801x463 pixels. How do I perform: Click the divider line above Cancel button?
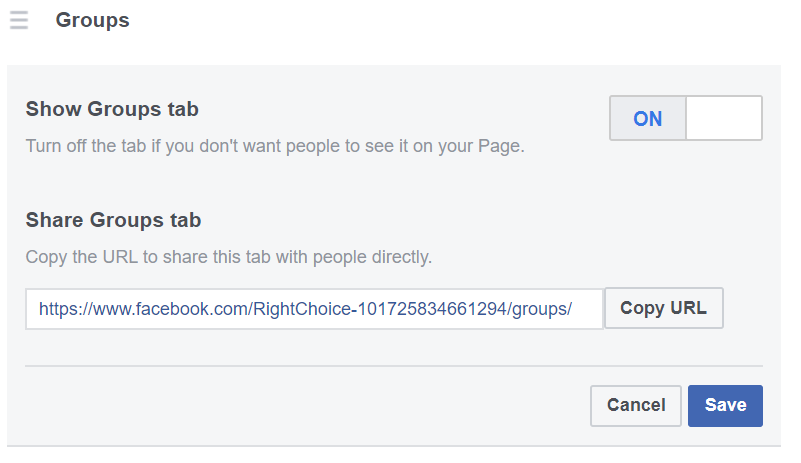pyautogui.click(x=394, y=366)
